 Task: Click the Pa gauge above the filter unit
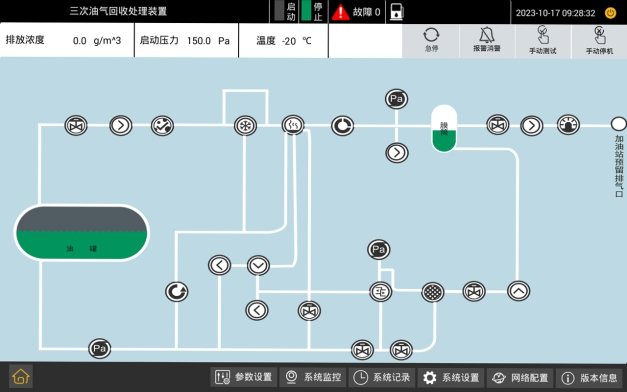pos(379,250)
